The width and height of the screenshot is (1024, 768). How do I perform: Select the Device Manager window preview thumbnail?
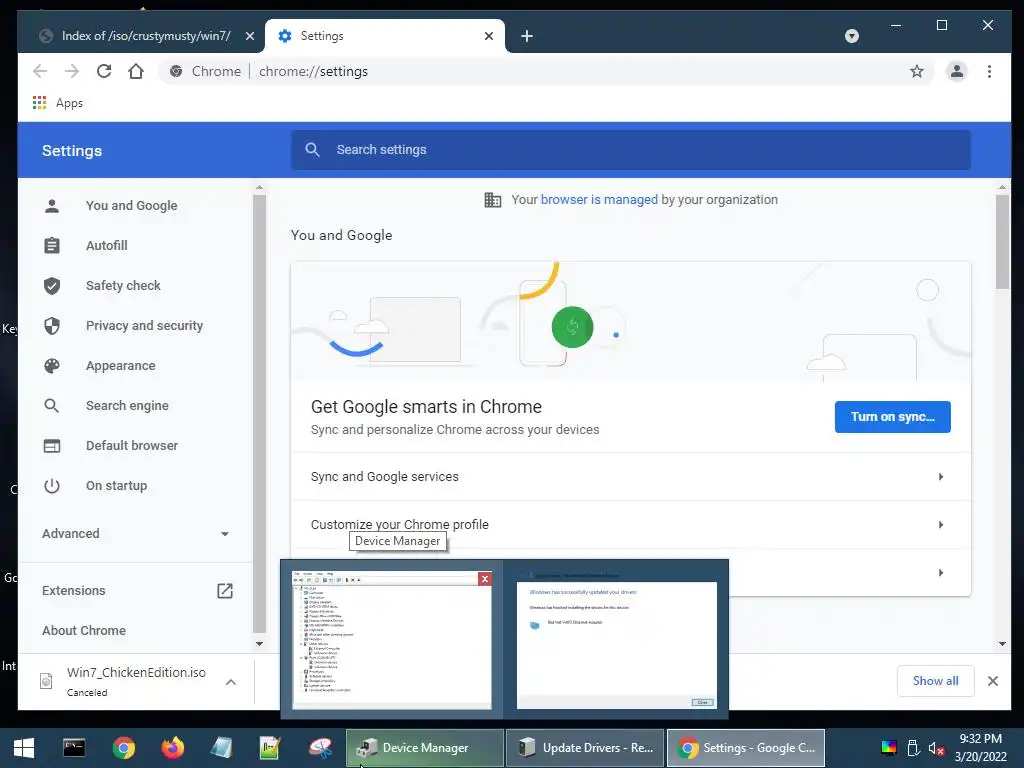(x=392, y=640)
